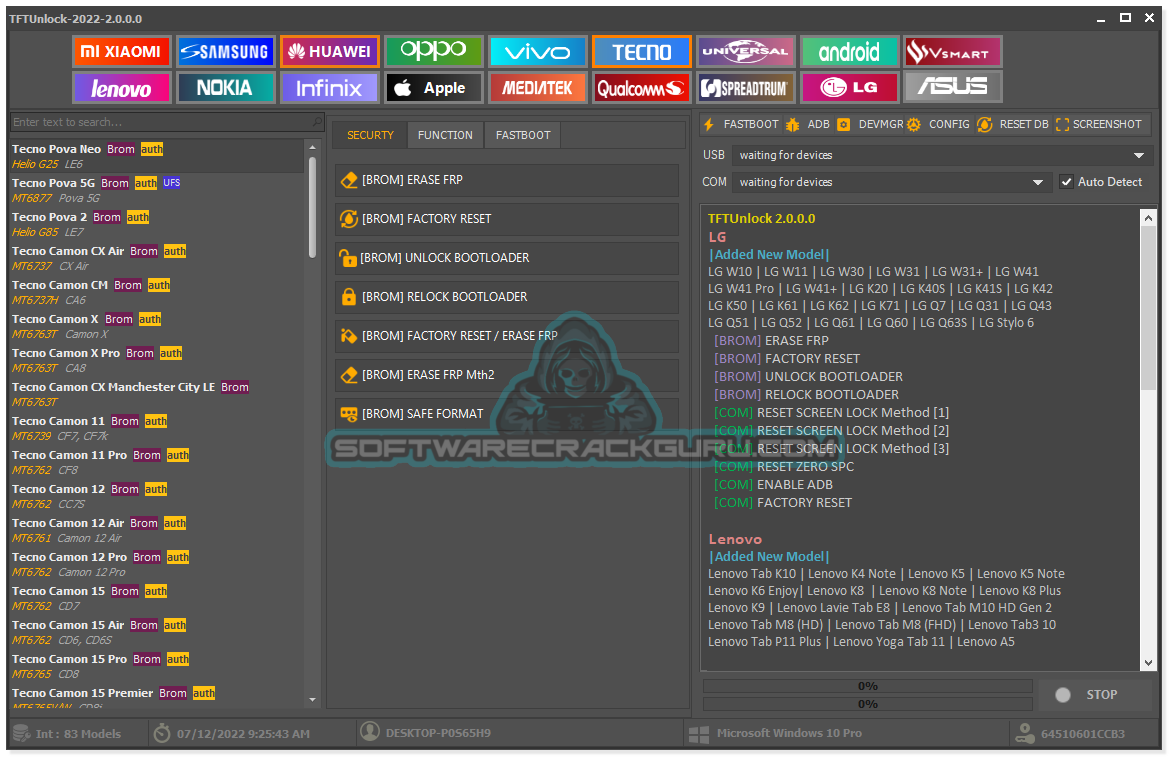Click RESET DB in the toolbar
The height and width of the screenshot is (757, 1169).
pyautogui.click(x=1012, y=124)
